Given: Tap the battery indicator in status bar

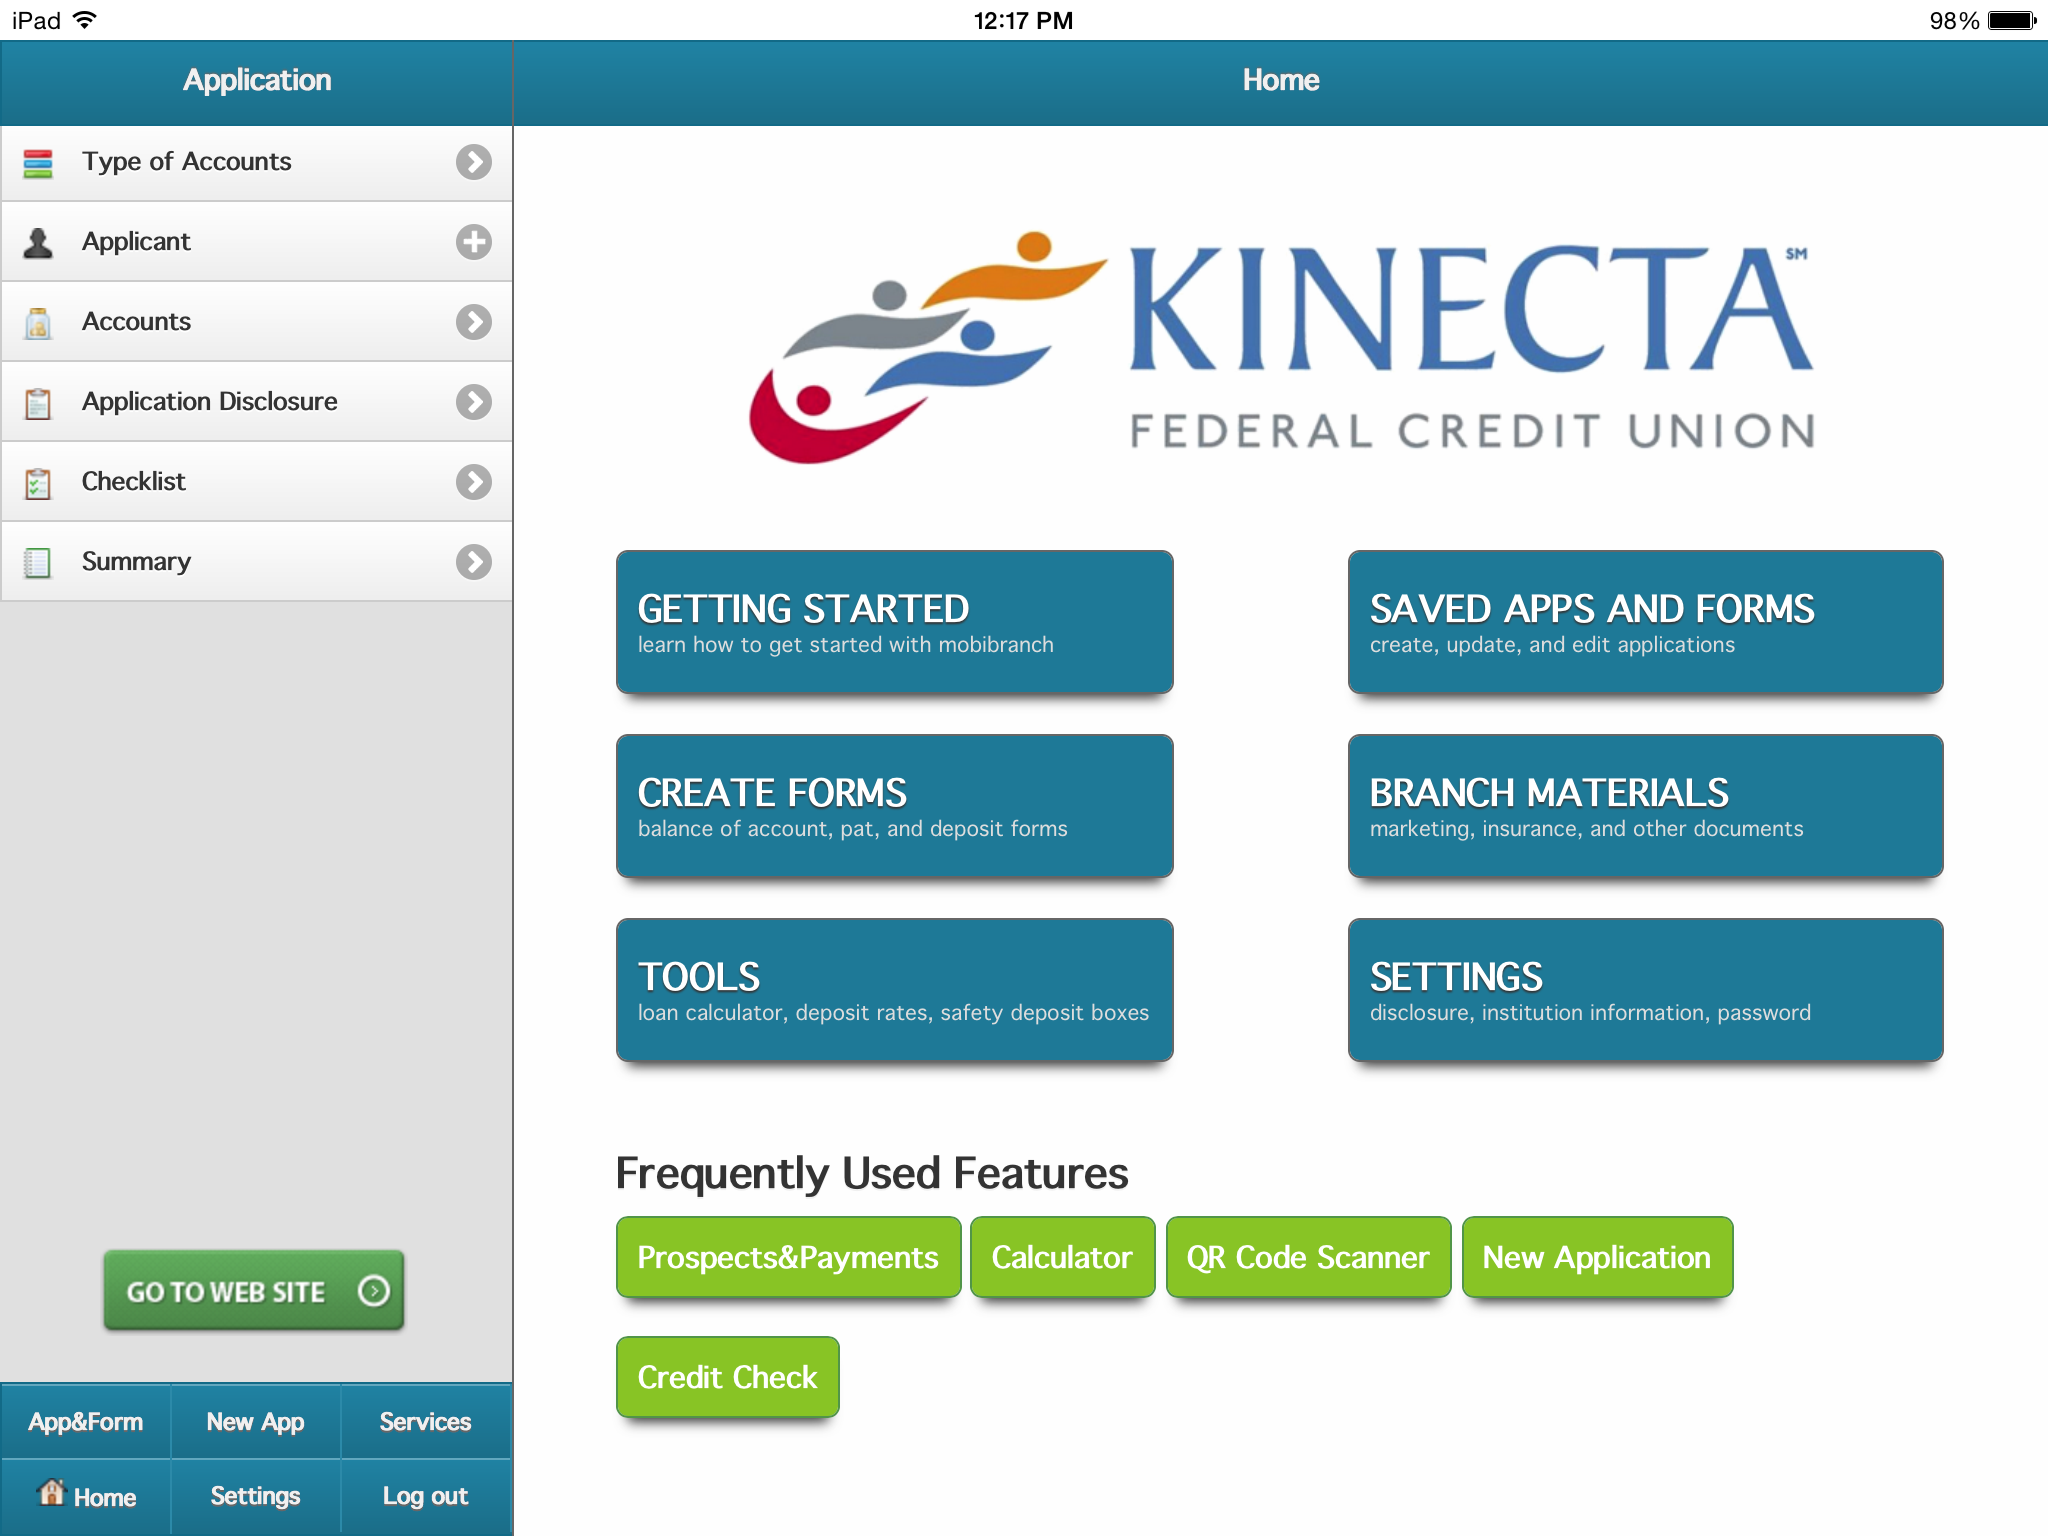Looking at the screenshot, I should [x=2012, y=20].
